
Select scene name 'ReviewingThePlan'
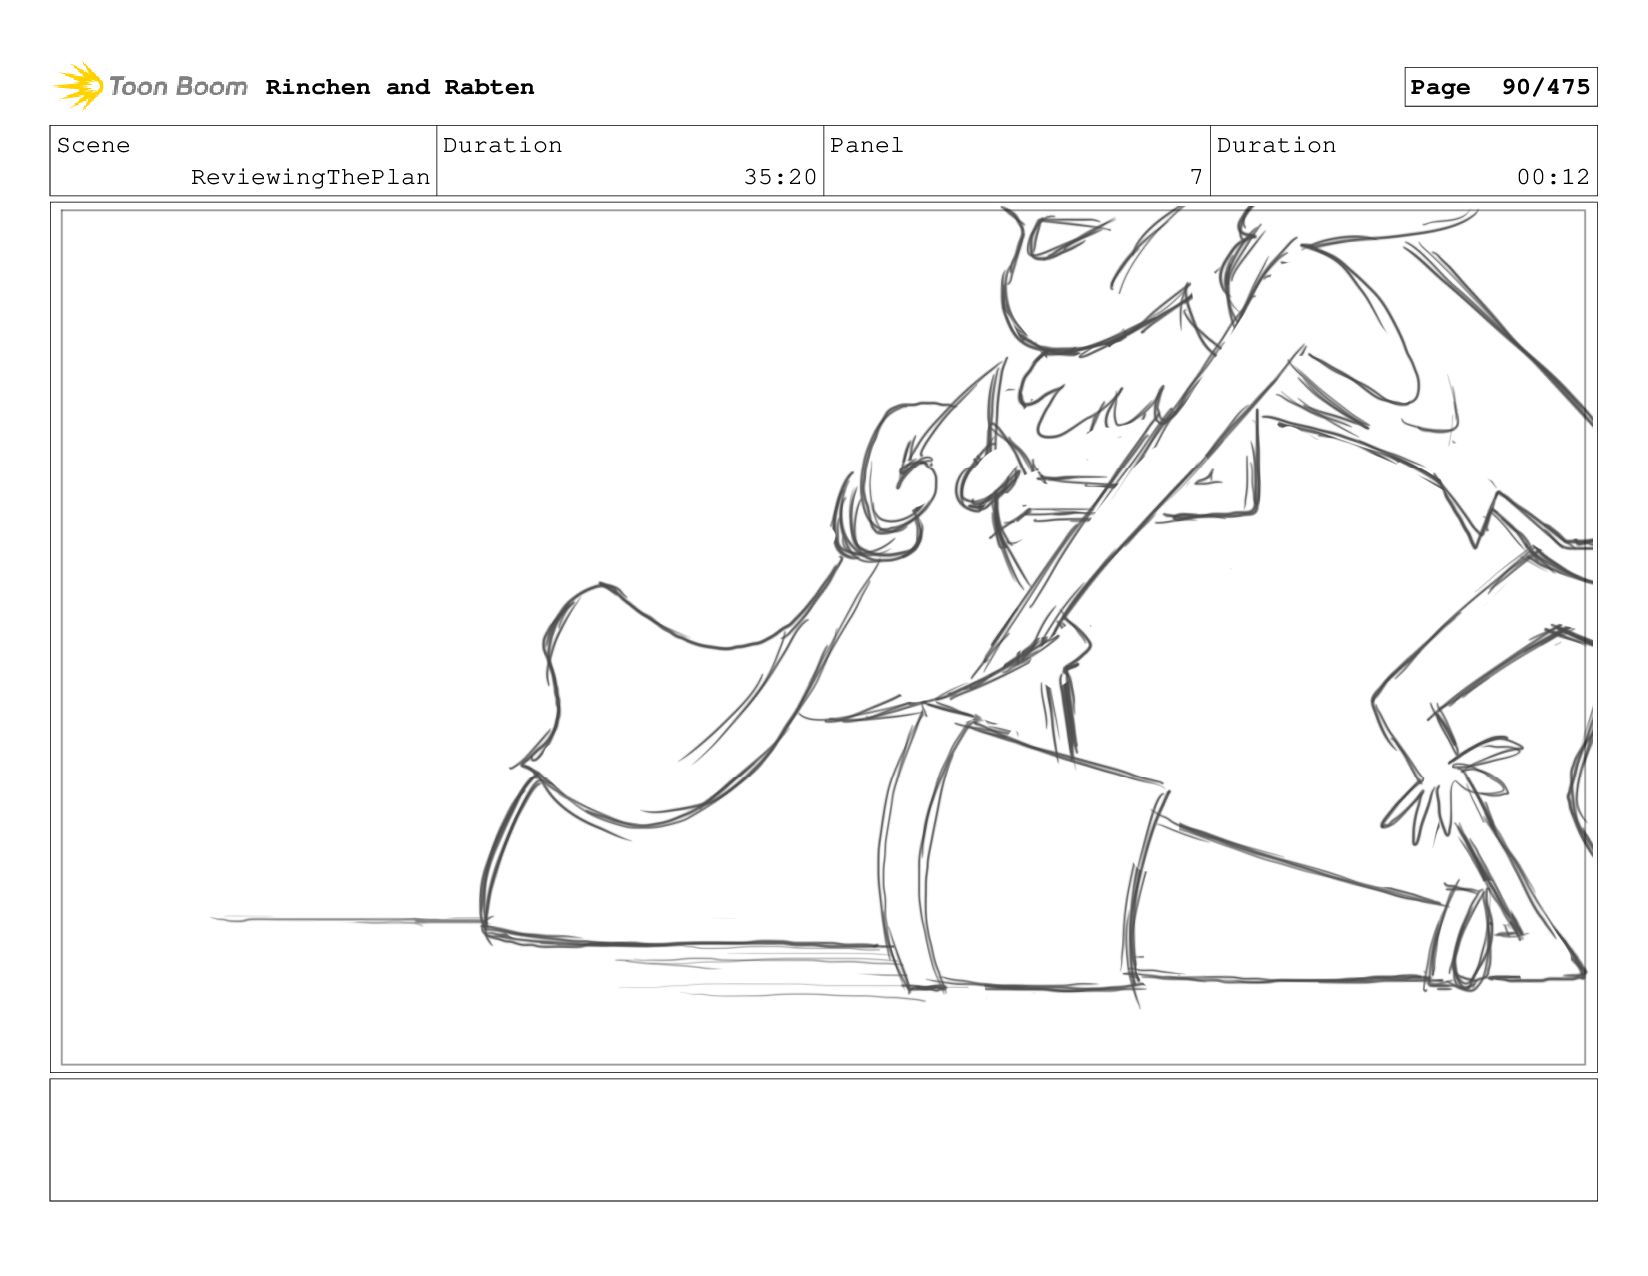311,177
